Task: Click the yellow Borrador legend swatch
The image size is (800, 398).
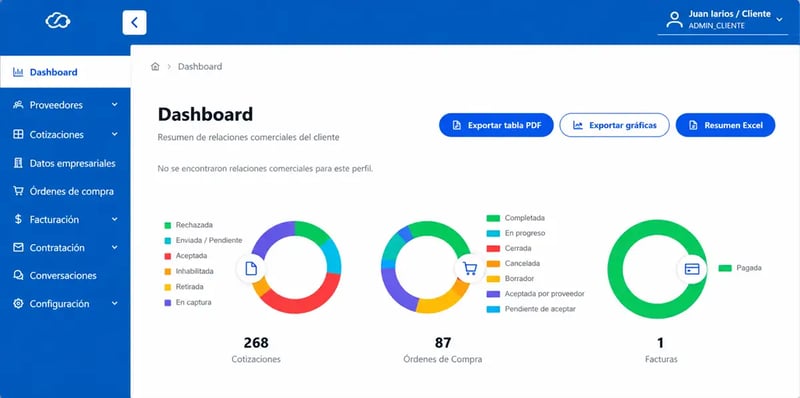Action: (x=493, y=279)
